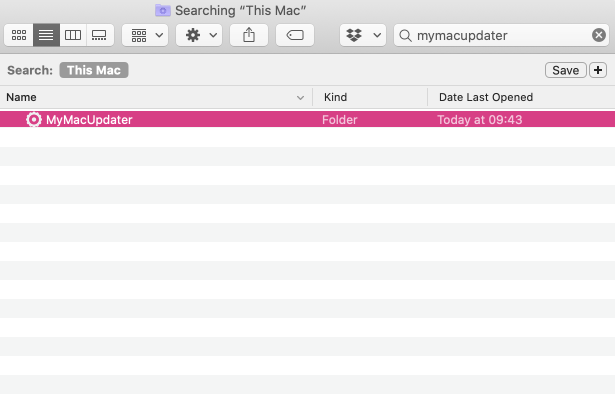Screen dimensions: 615x407
Task: Sort results by Name column
Action: pyautogui.click(x=150, y=97)
